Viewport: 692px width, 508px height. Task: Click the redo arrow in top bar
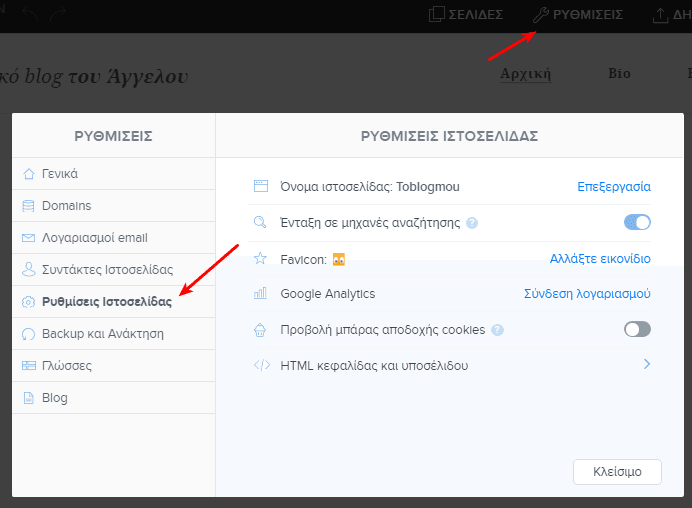click(57, 14)
